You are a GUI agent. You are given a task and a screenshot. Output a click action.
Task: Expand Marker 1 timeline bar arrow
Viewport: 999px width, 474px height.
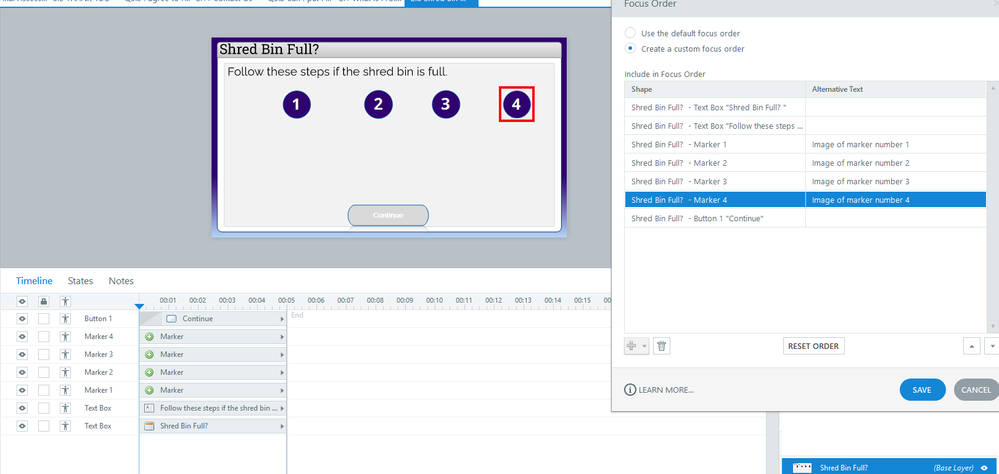282,390
